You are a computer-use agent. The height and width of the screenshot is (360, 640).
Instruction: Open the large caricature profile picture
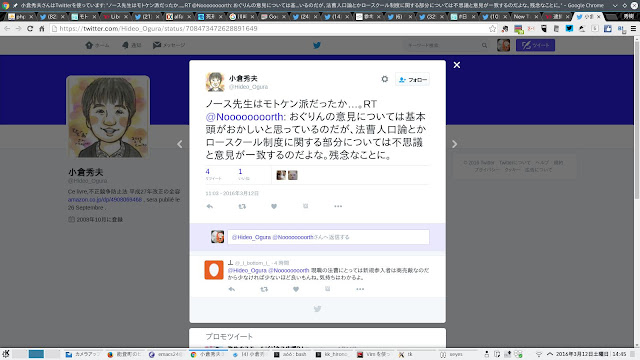[108, 117]
